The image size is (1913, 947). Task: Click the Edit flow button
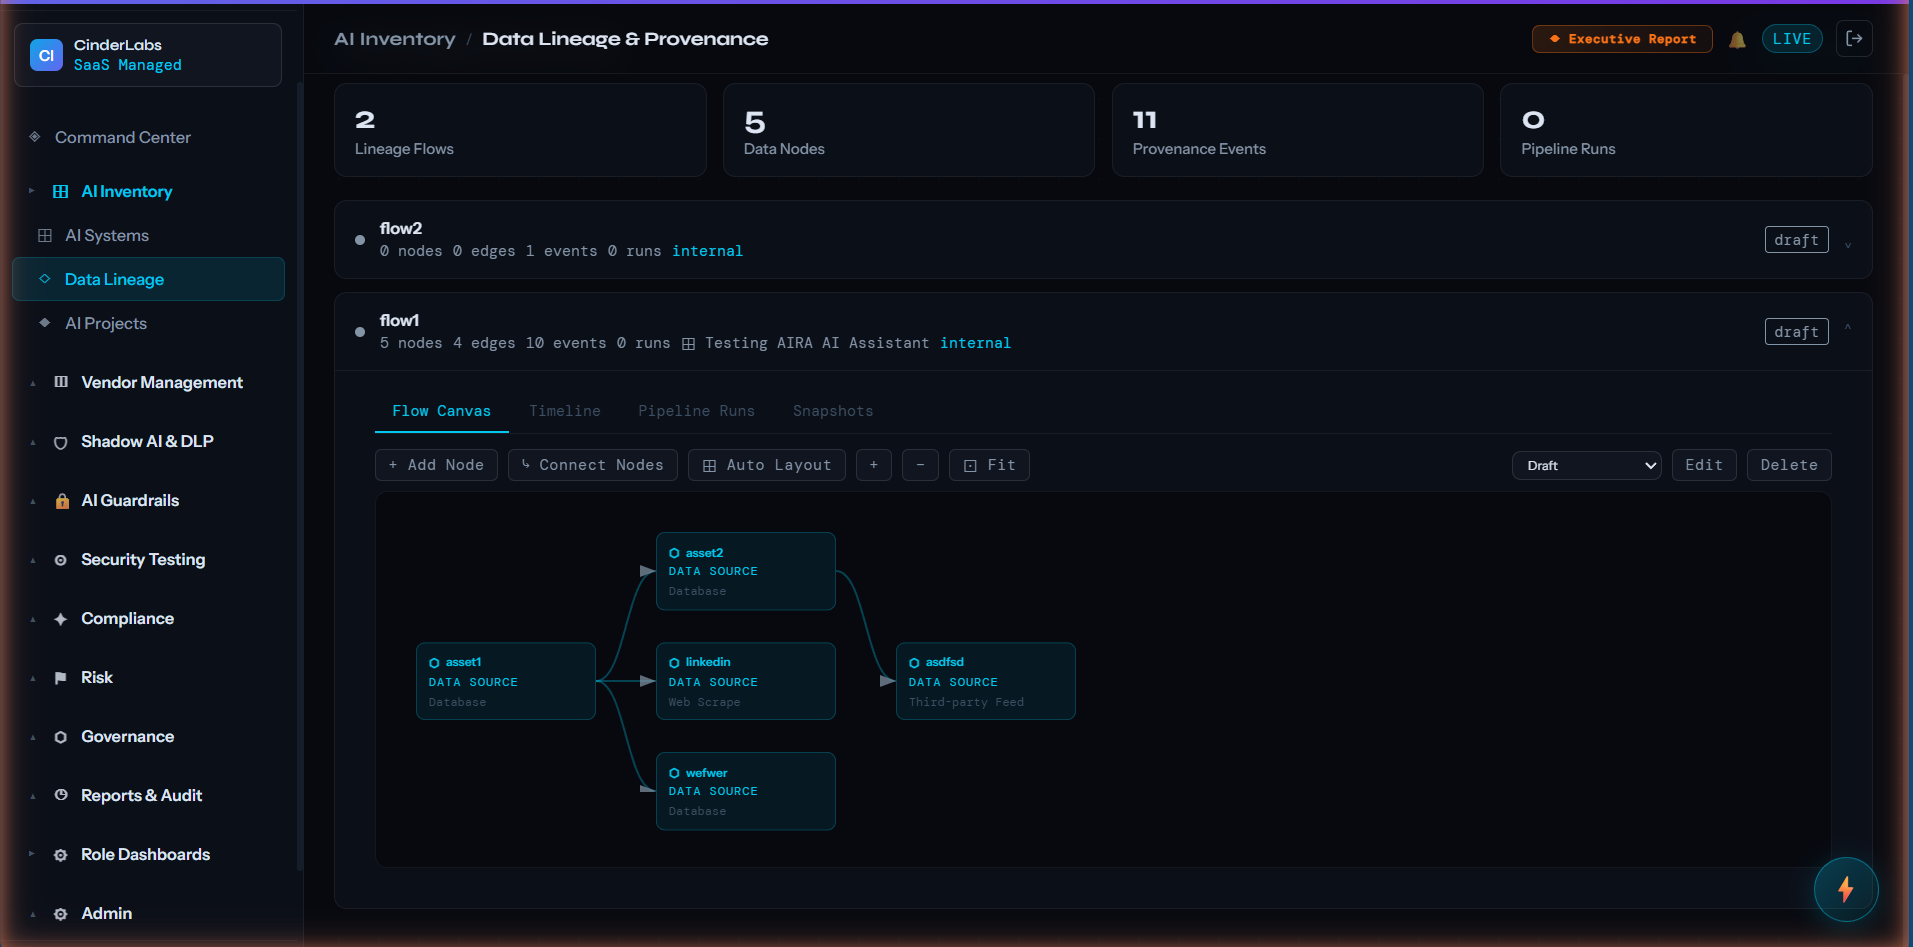[1704, 465]
